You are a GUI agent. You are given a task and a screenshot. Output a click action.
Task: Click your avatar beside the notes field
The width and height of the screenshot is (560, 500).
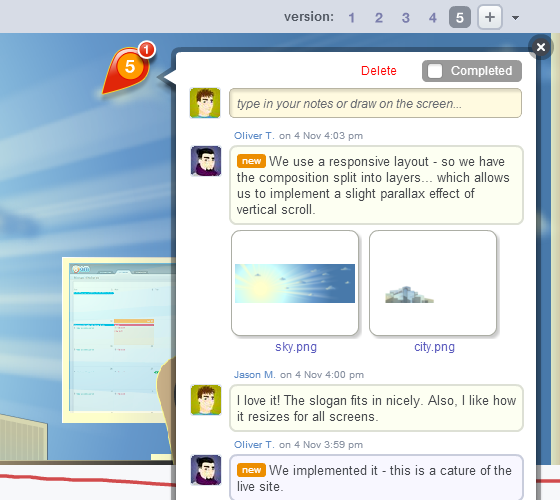coord(205,103)
